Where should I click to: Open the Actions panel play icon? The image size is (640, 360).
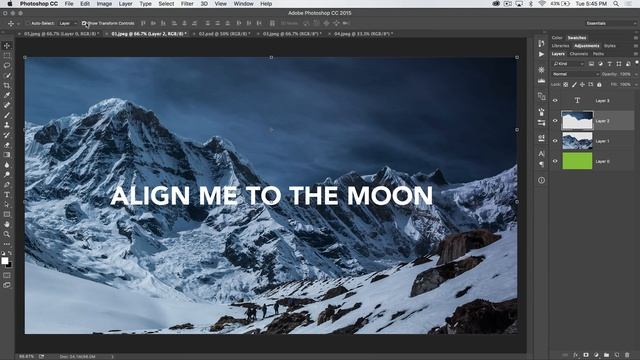(x=541, y=54)
